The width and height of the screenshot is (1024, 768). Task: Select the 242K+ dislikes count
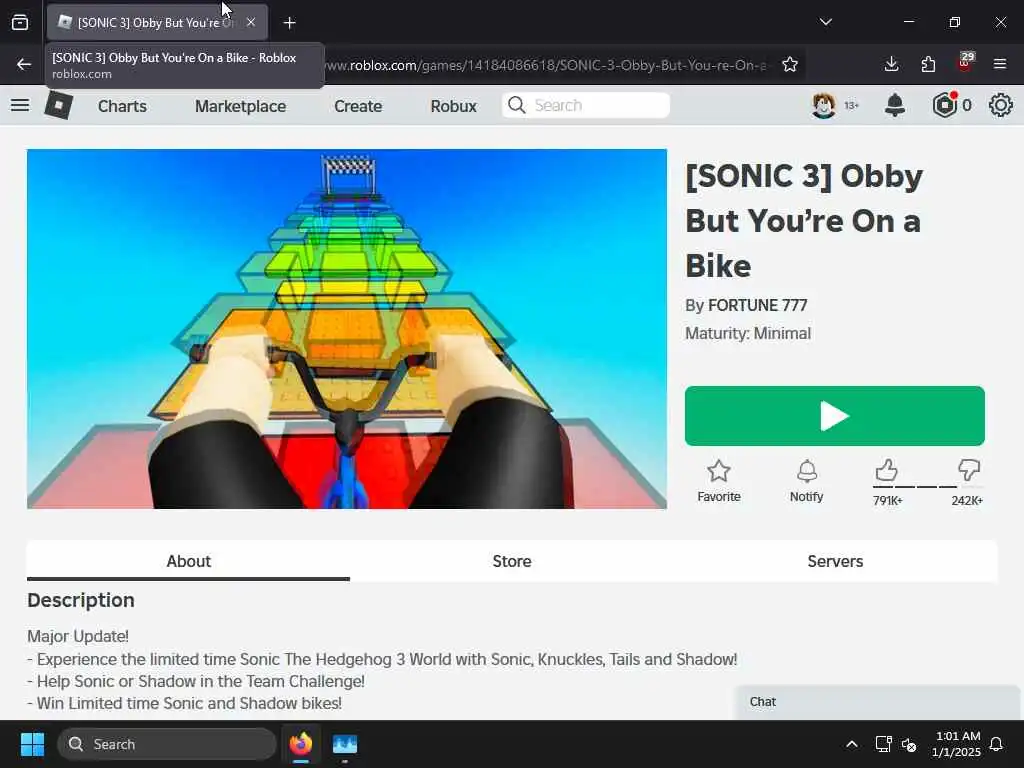point(967,501)
